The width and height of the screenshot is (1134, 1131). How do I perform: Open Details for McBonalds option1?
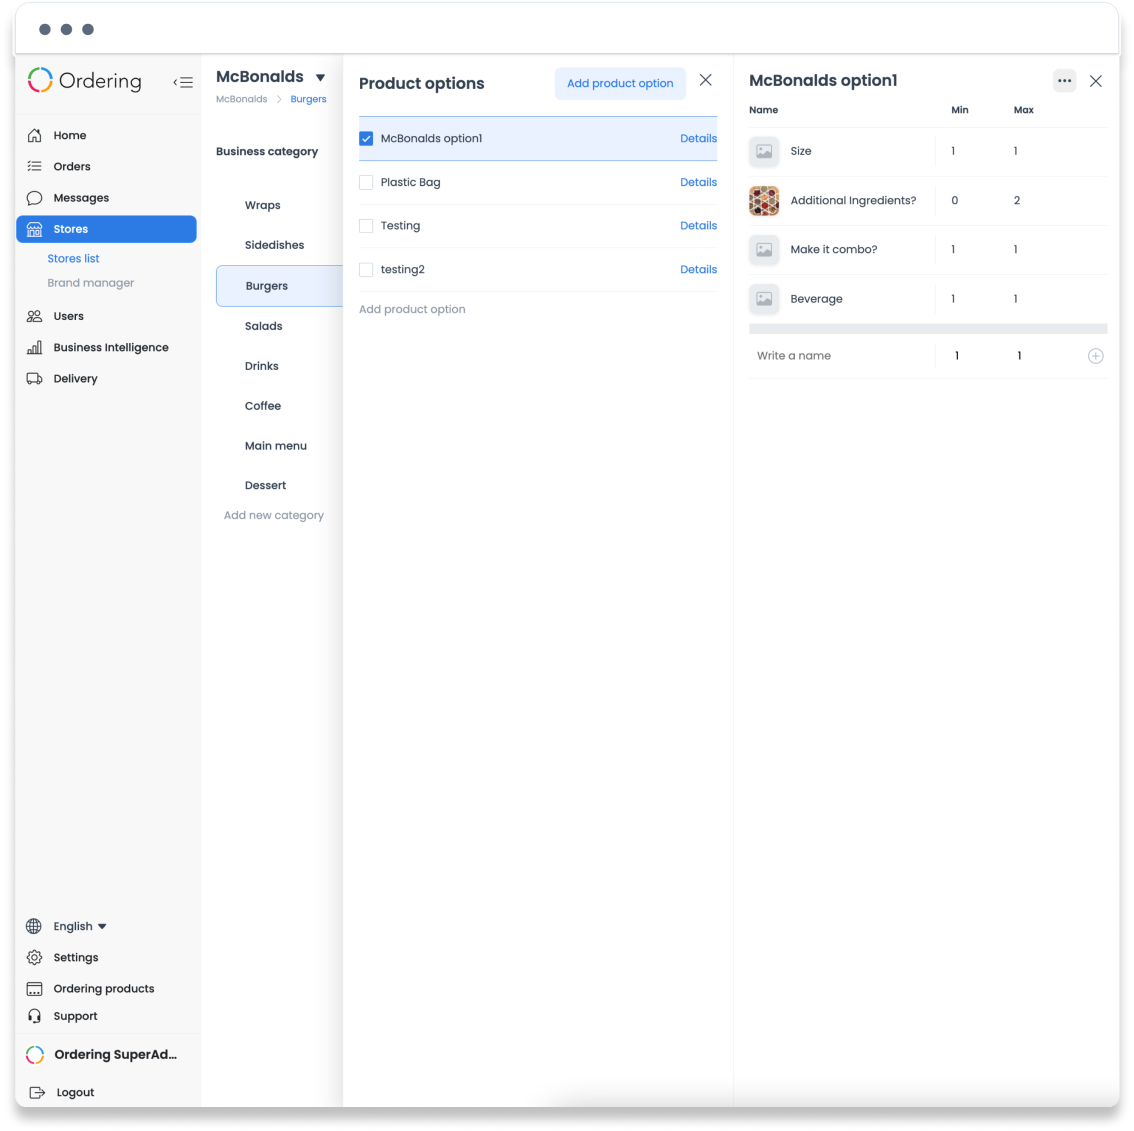[698, 138]
